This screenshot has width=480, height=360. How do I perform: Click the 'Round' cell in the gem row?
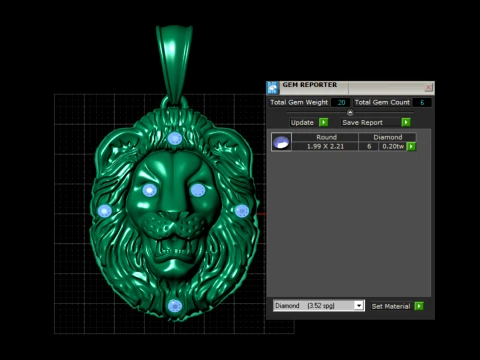tap(326, 137)
